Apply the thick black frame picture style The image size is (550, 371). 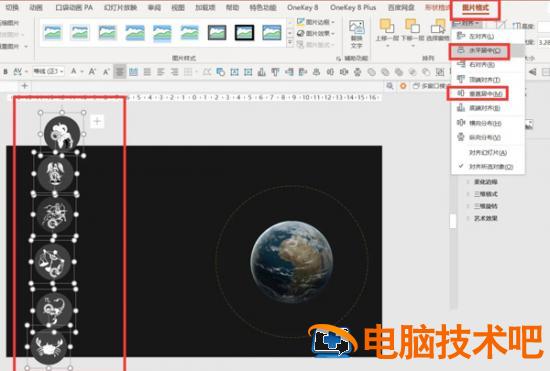(244, 32)
